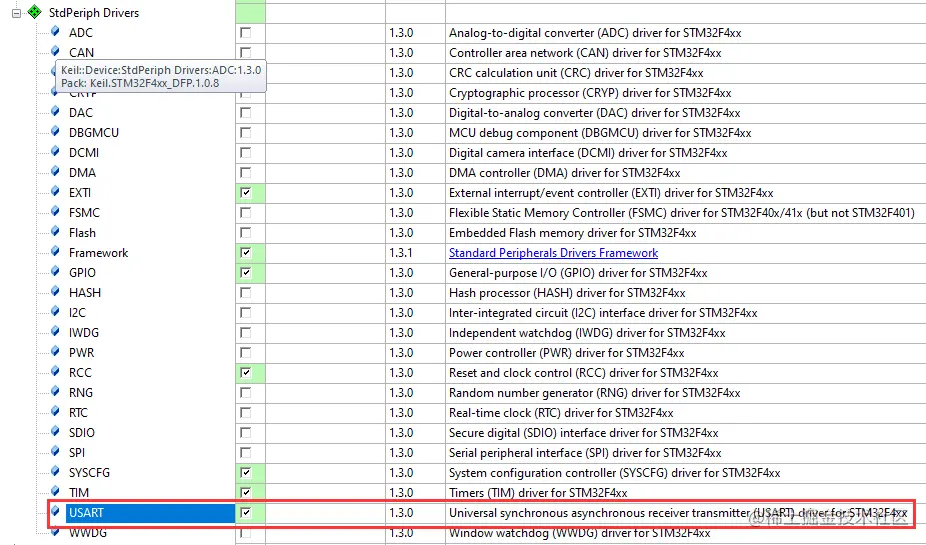Screen dimensions: 926x545
Task: Uncheck the TIM driver checkbox
Action: pos(246,492)
